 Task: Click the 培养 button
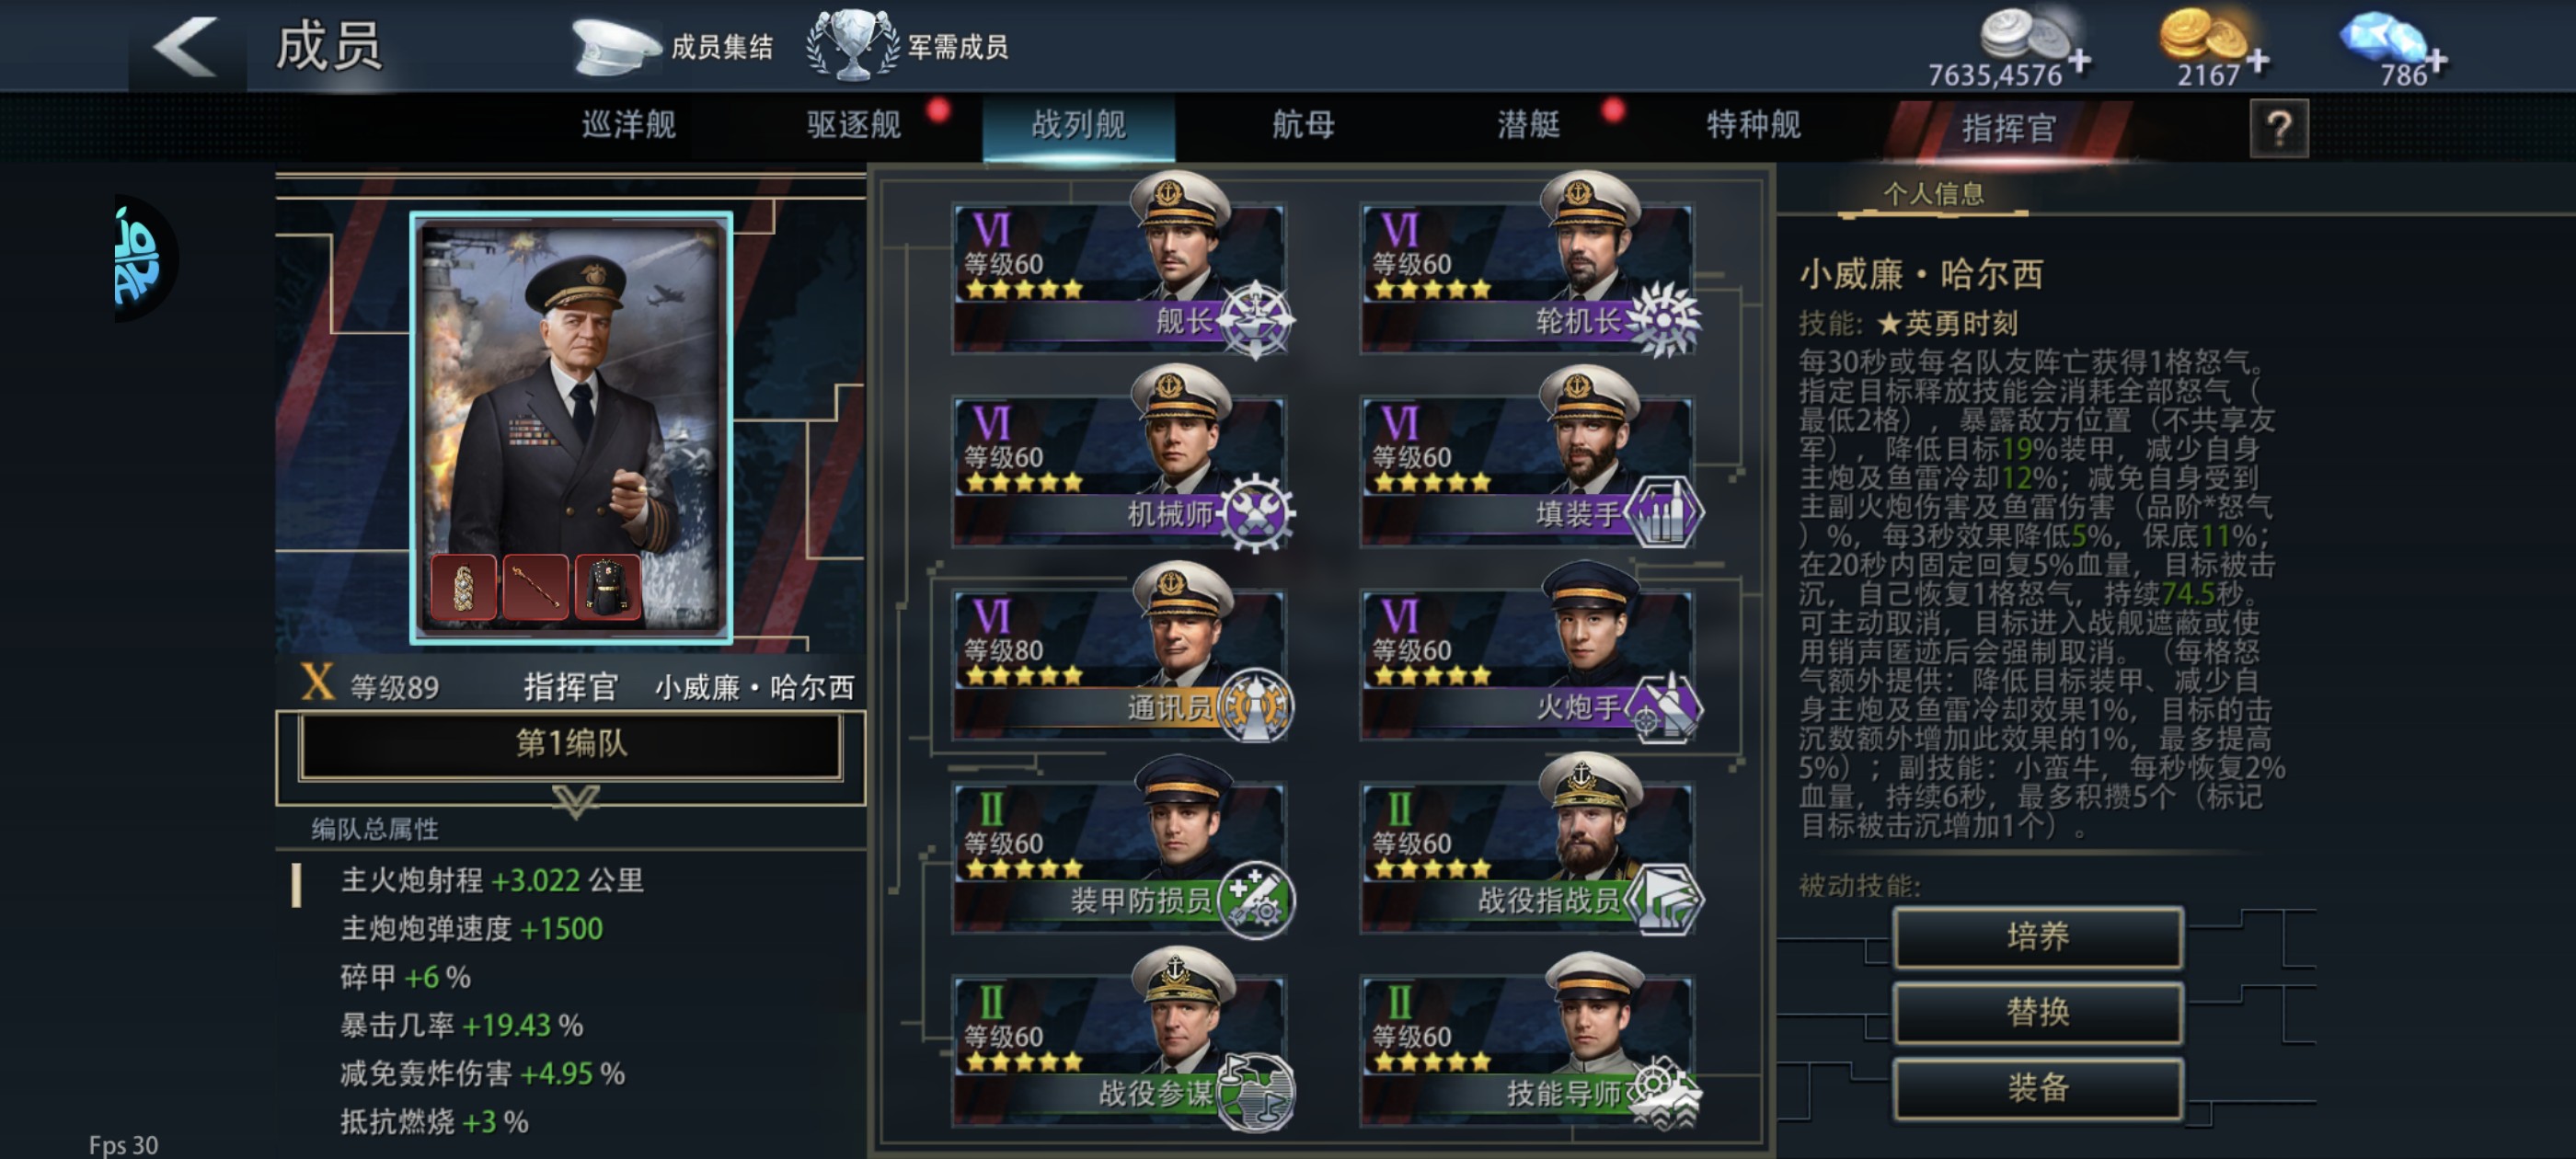(2038, 937)
